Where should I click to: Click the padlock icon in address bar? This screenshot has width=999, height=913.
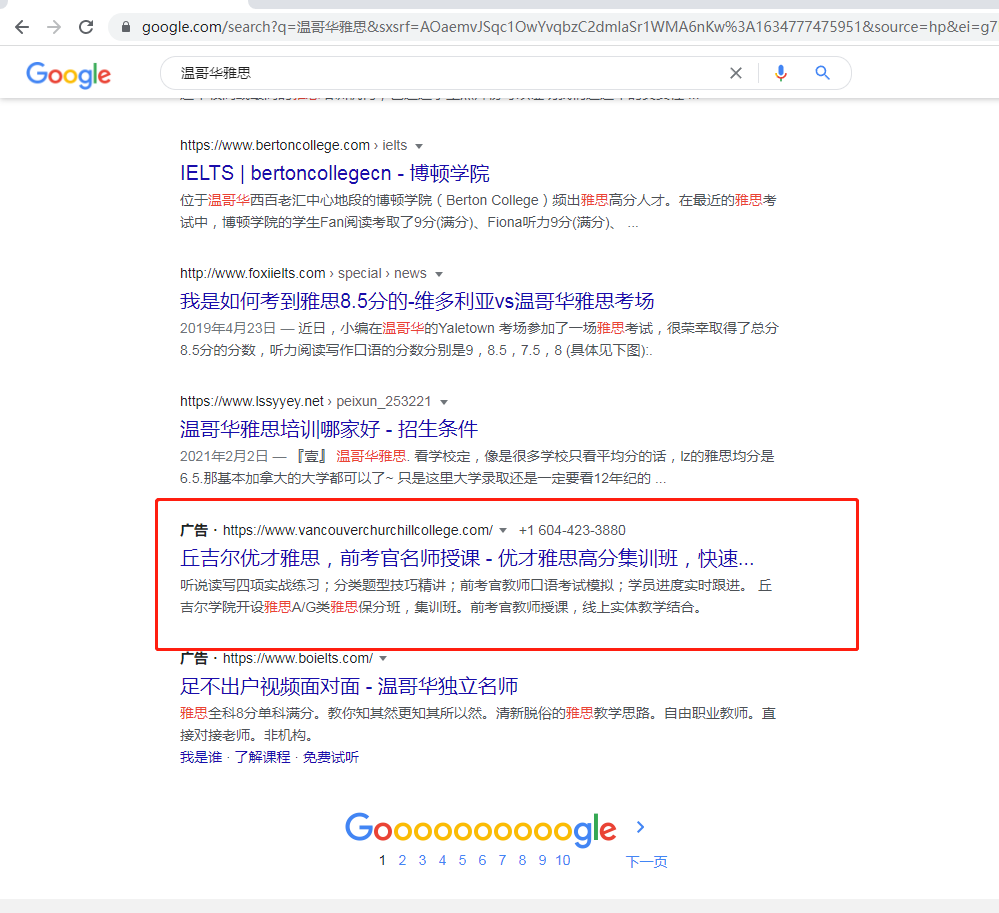(126, 27)
